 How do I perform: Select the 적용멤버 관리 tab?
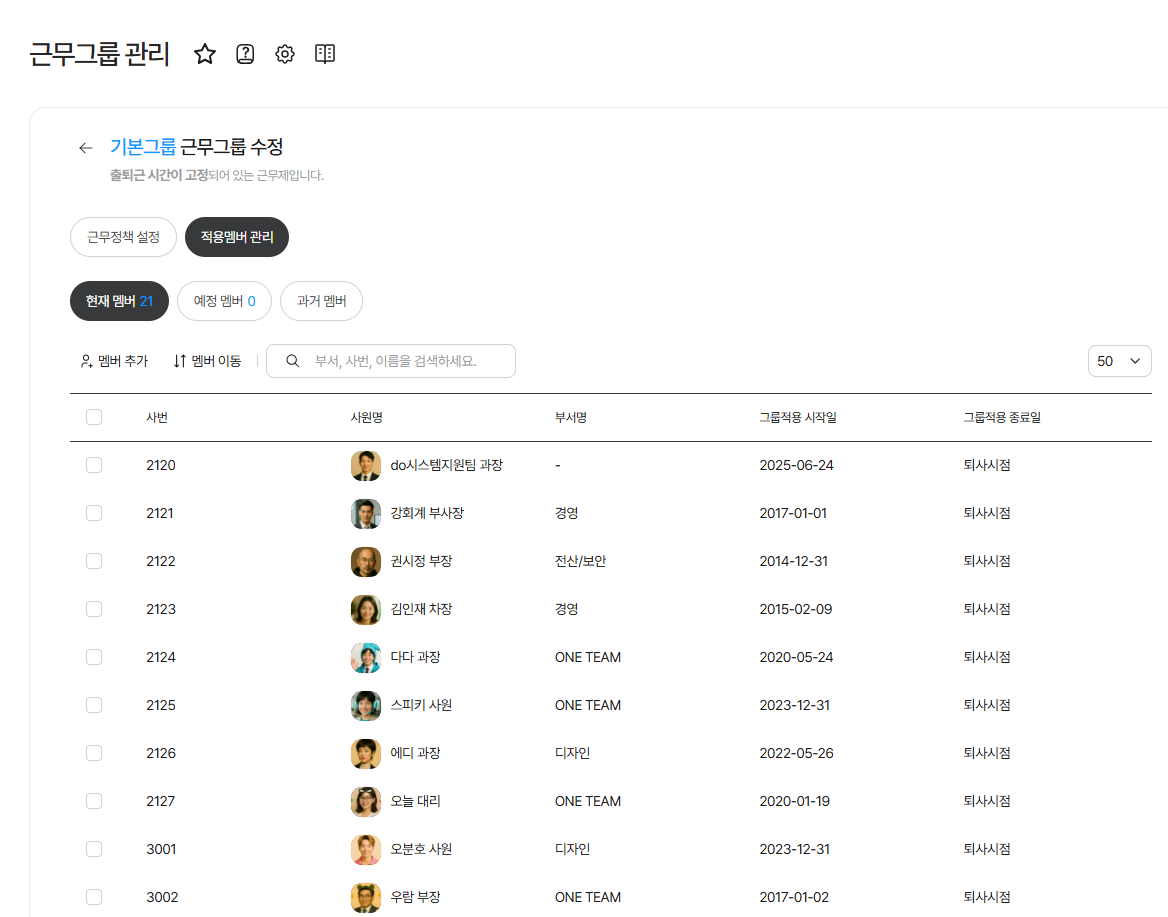[237, 237]
